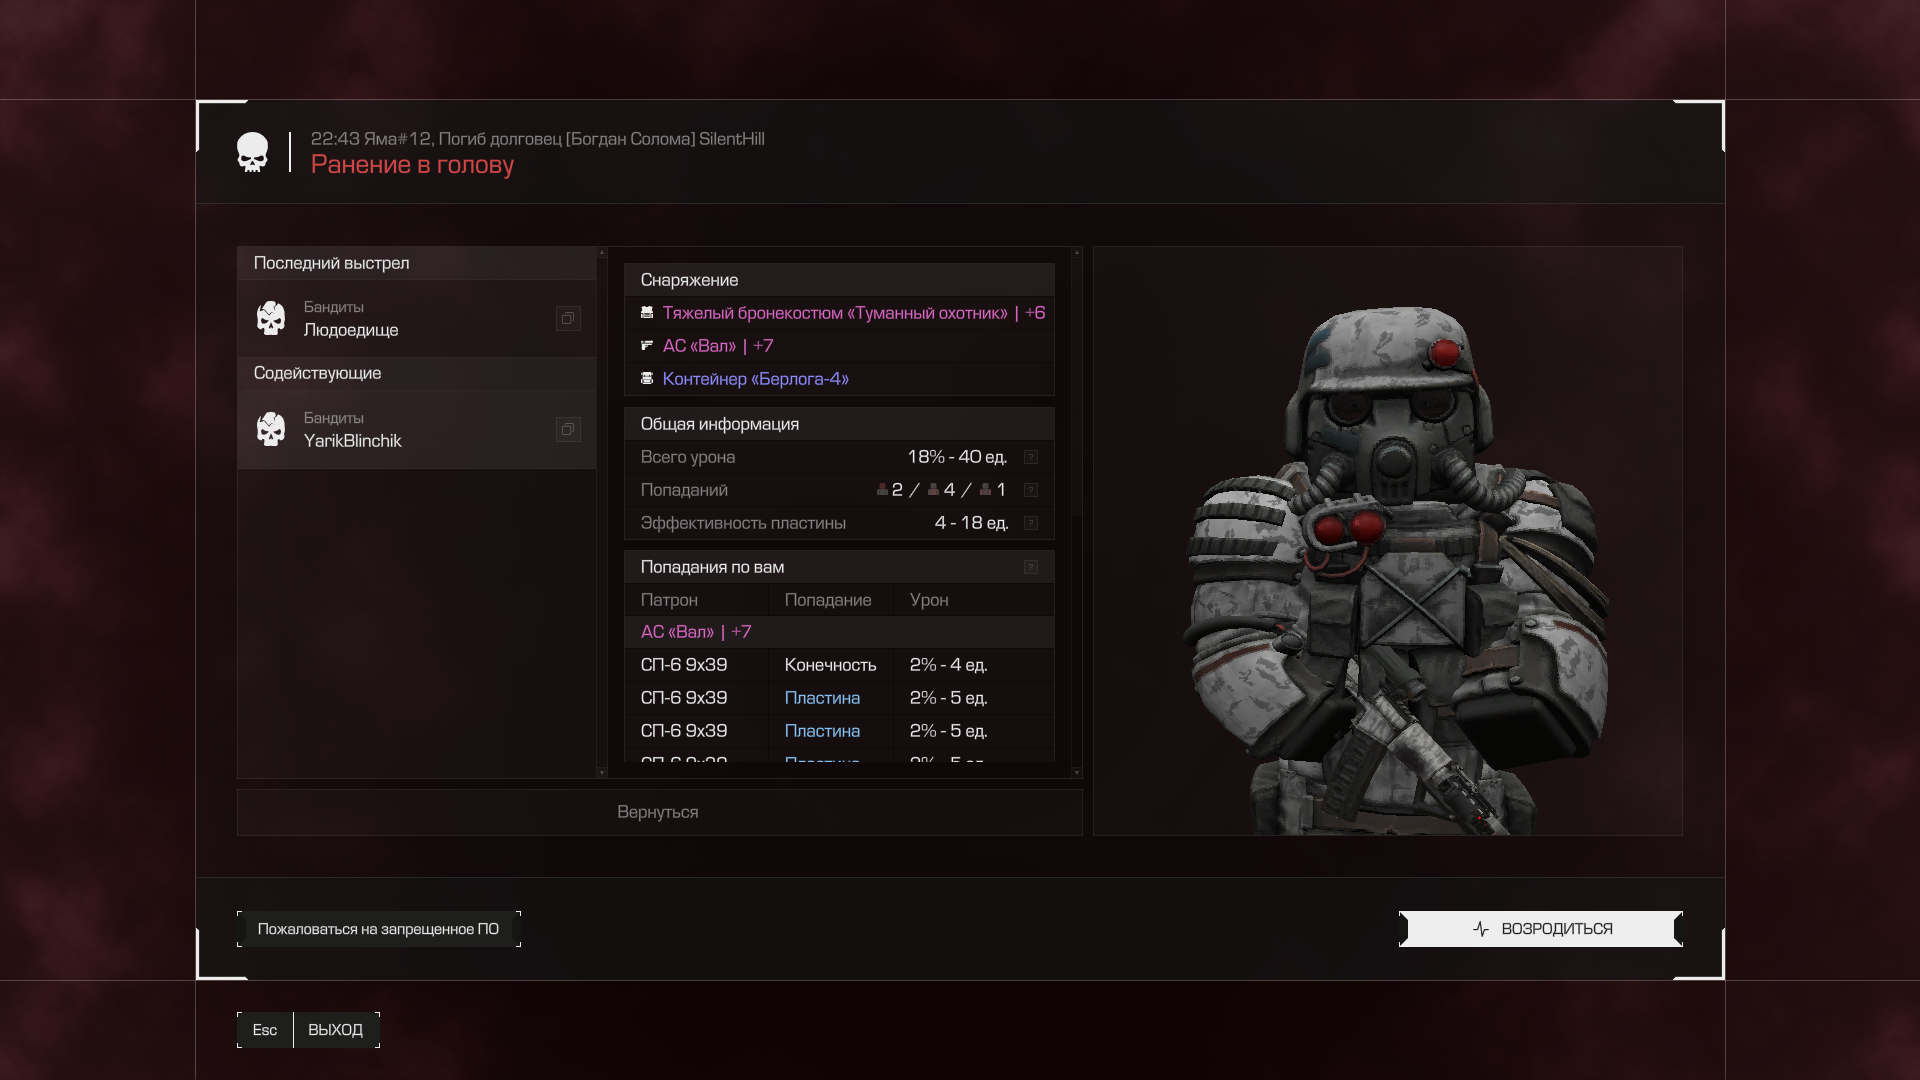Click the limb hit icon before 1

986,490
